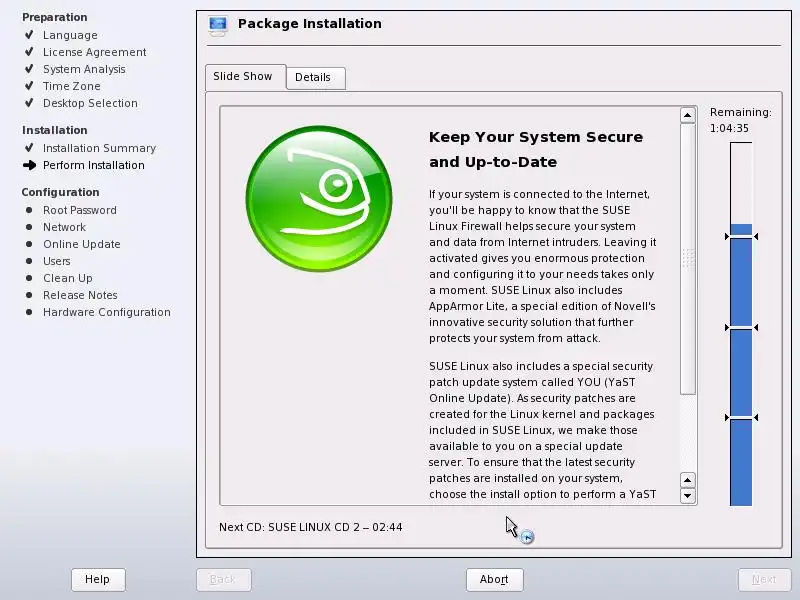Viewport: 800px width, 600px height.
Task: Switch to the Details tab
Action: click(x=315, y=78)
